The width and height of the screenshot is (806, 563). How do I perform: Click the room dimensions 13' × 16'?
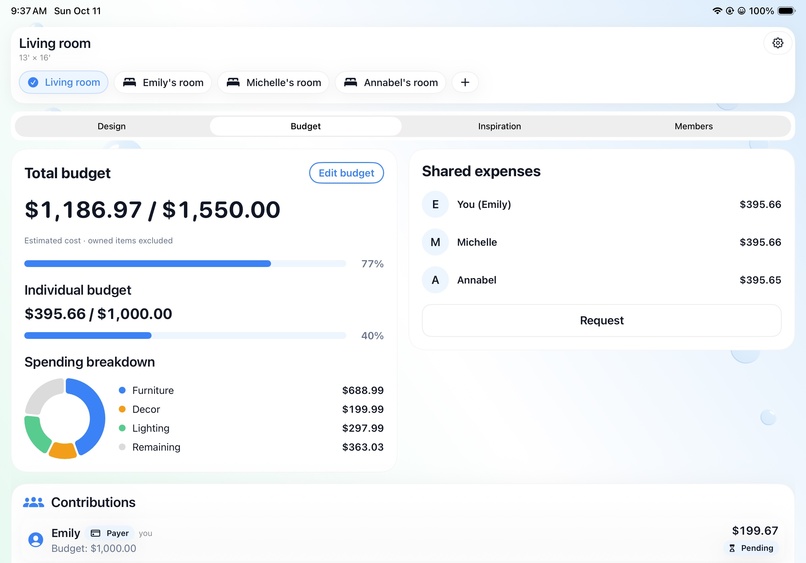tap(35, 58)
